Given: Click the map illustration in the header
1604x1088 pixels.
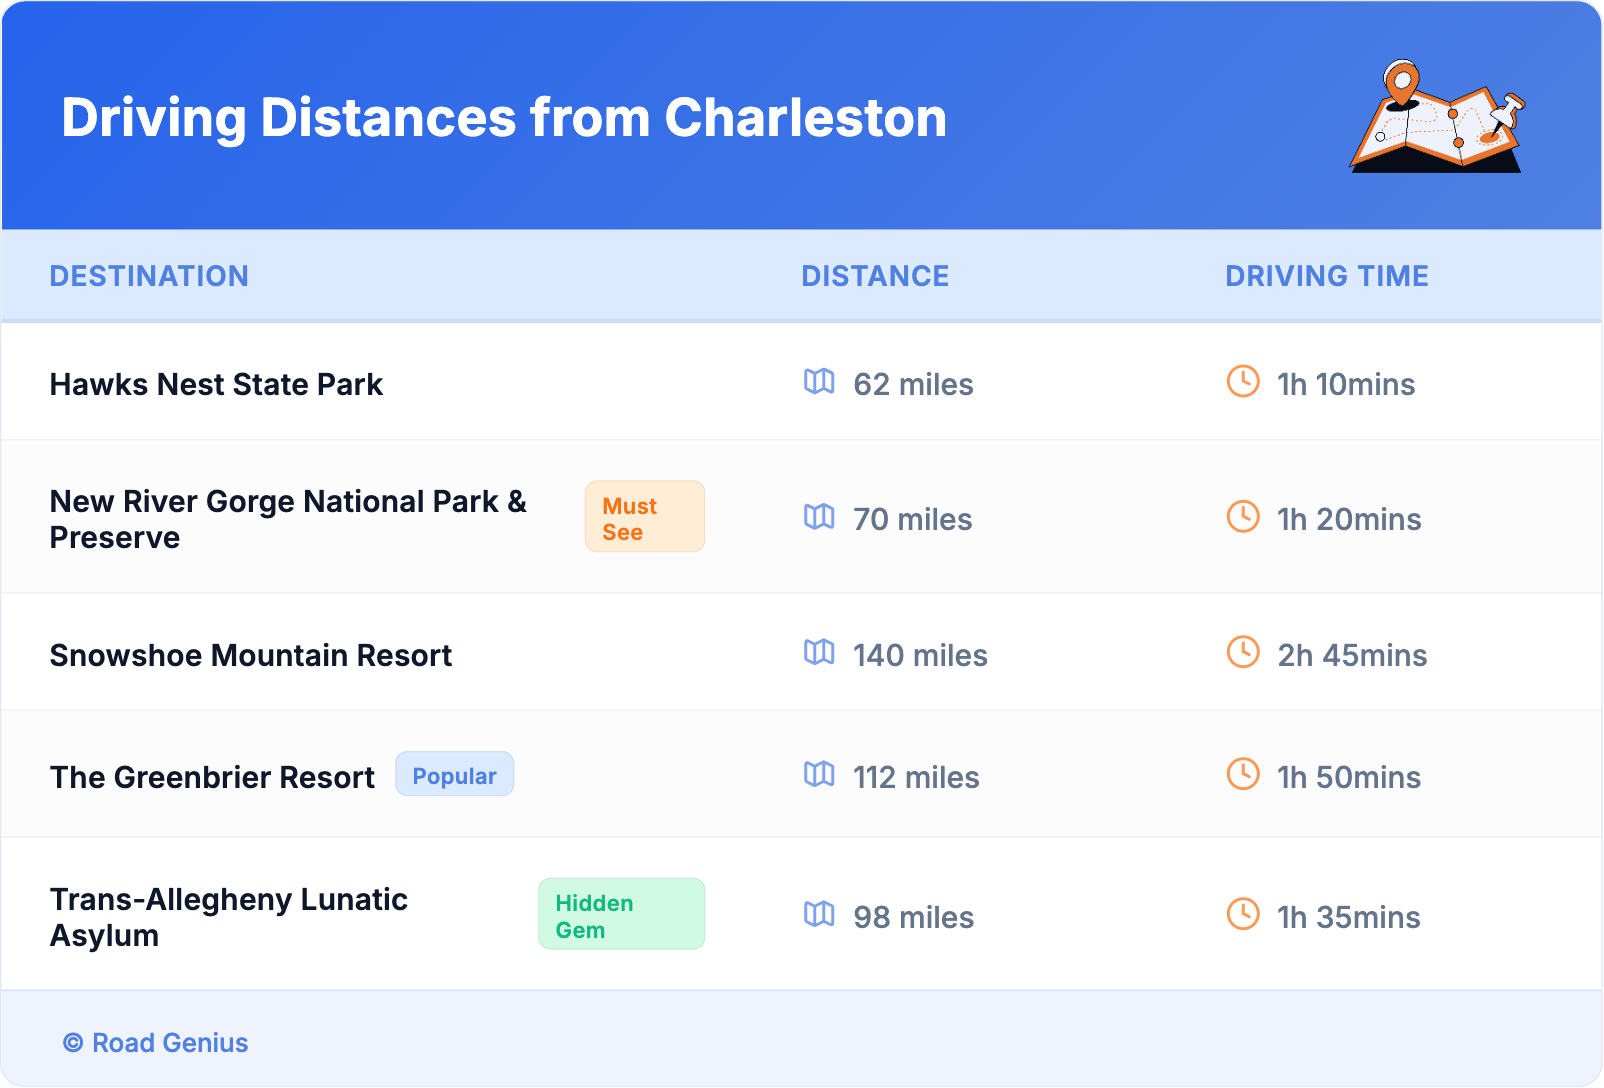Looking at the screenshot, I should (x=1437, y=117).
